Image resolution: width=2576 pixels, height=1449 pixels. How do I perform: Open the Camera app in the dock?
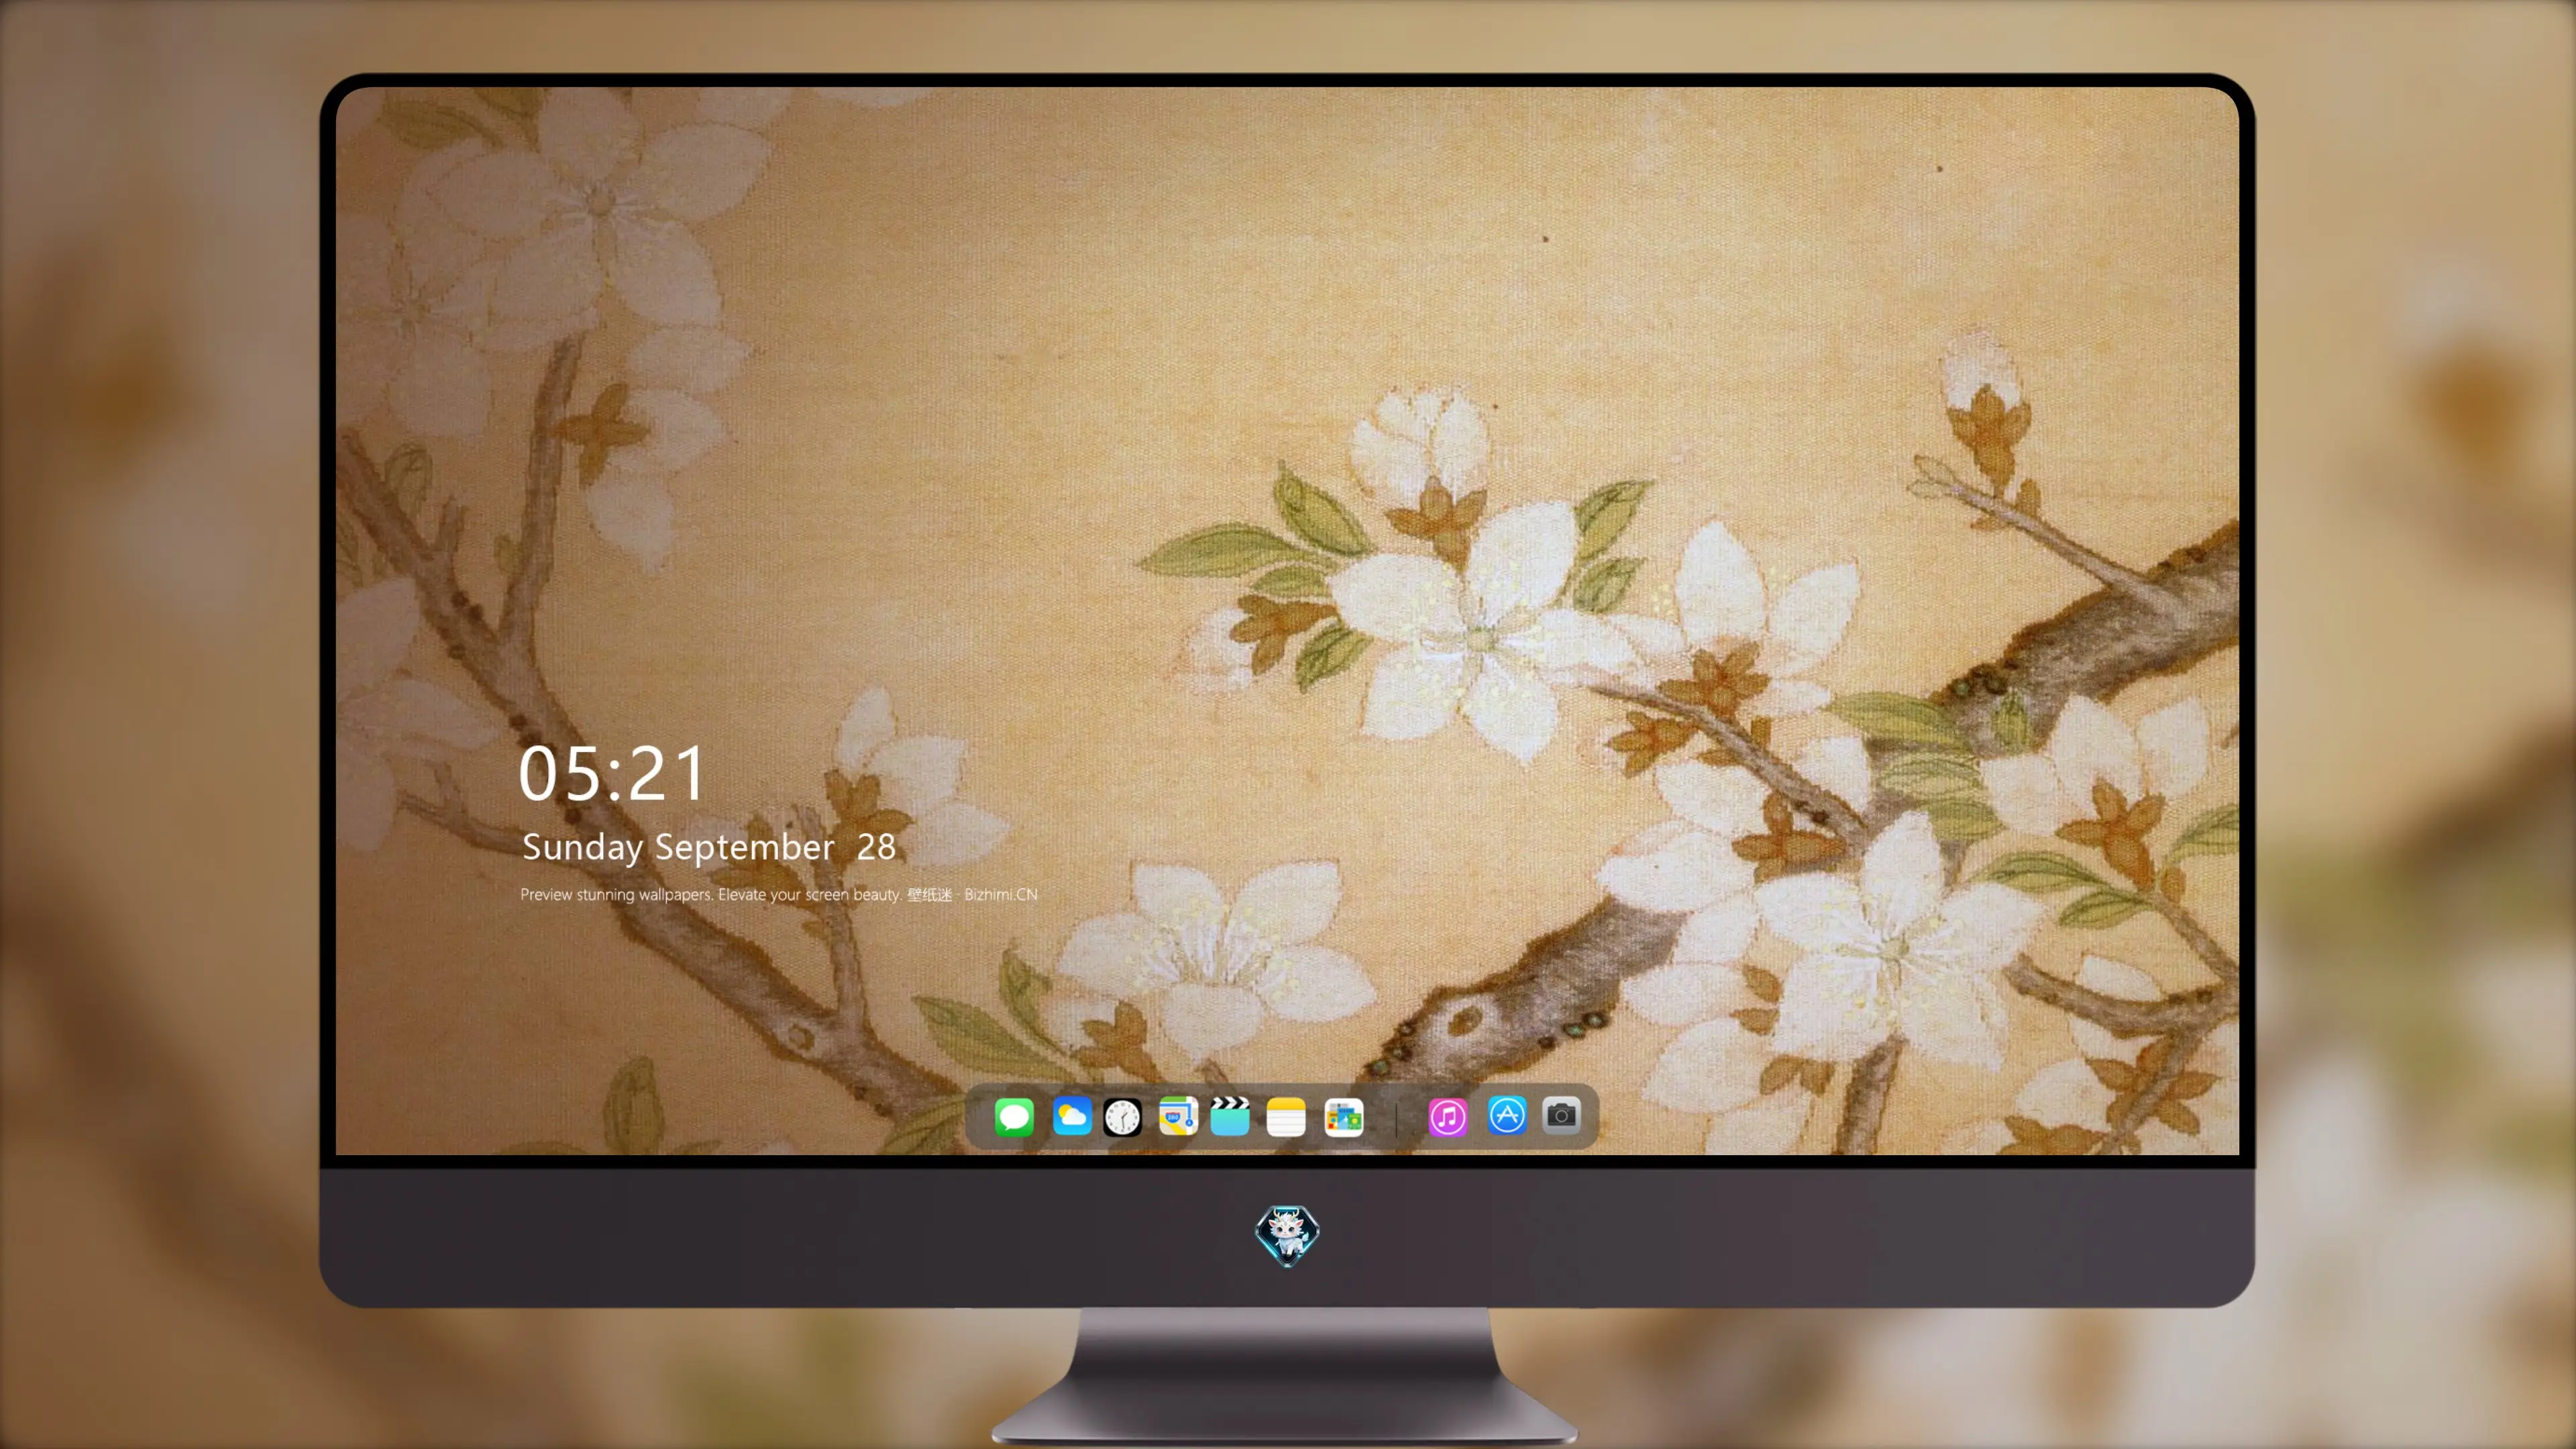click(x=1561, y=1115)
